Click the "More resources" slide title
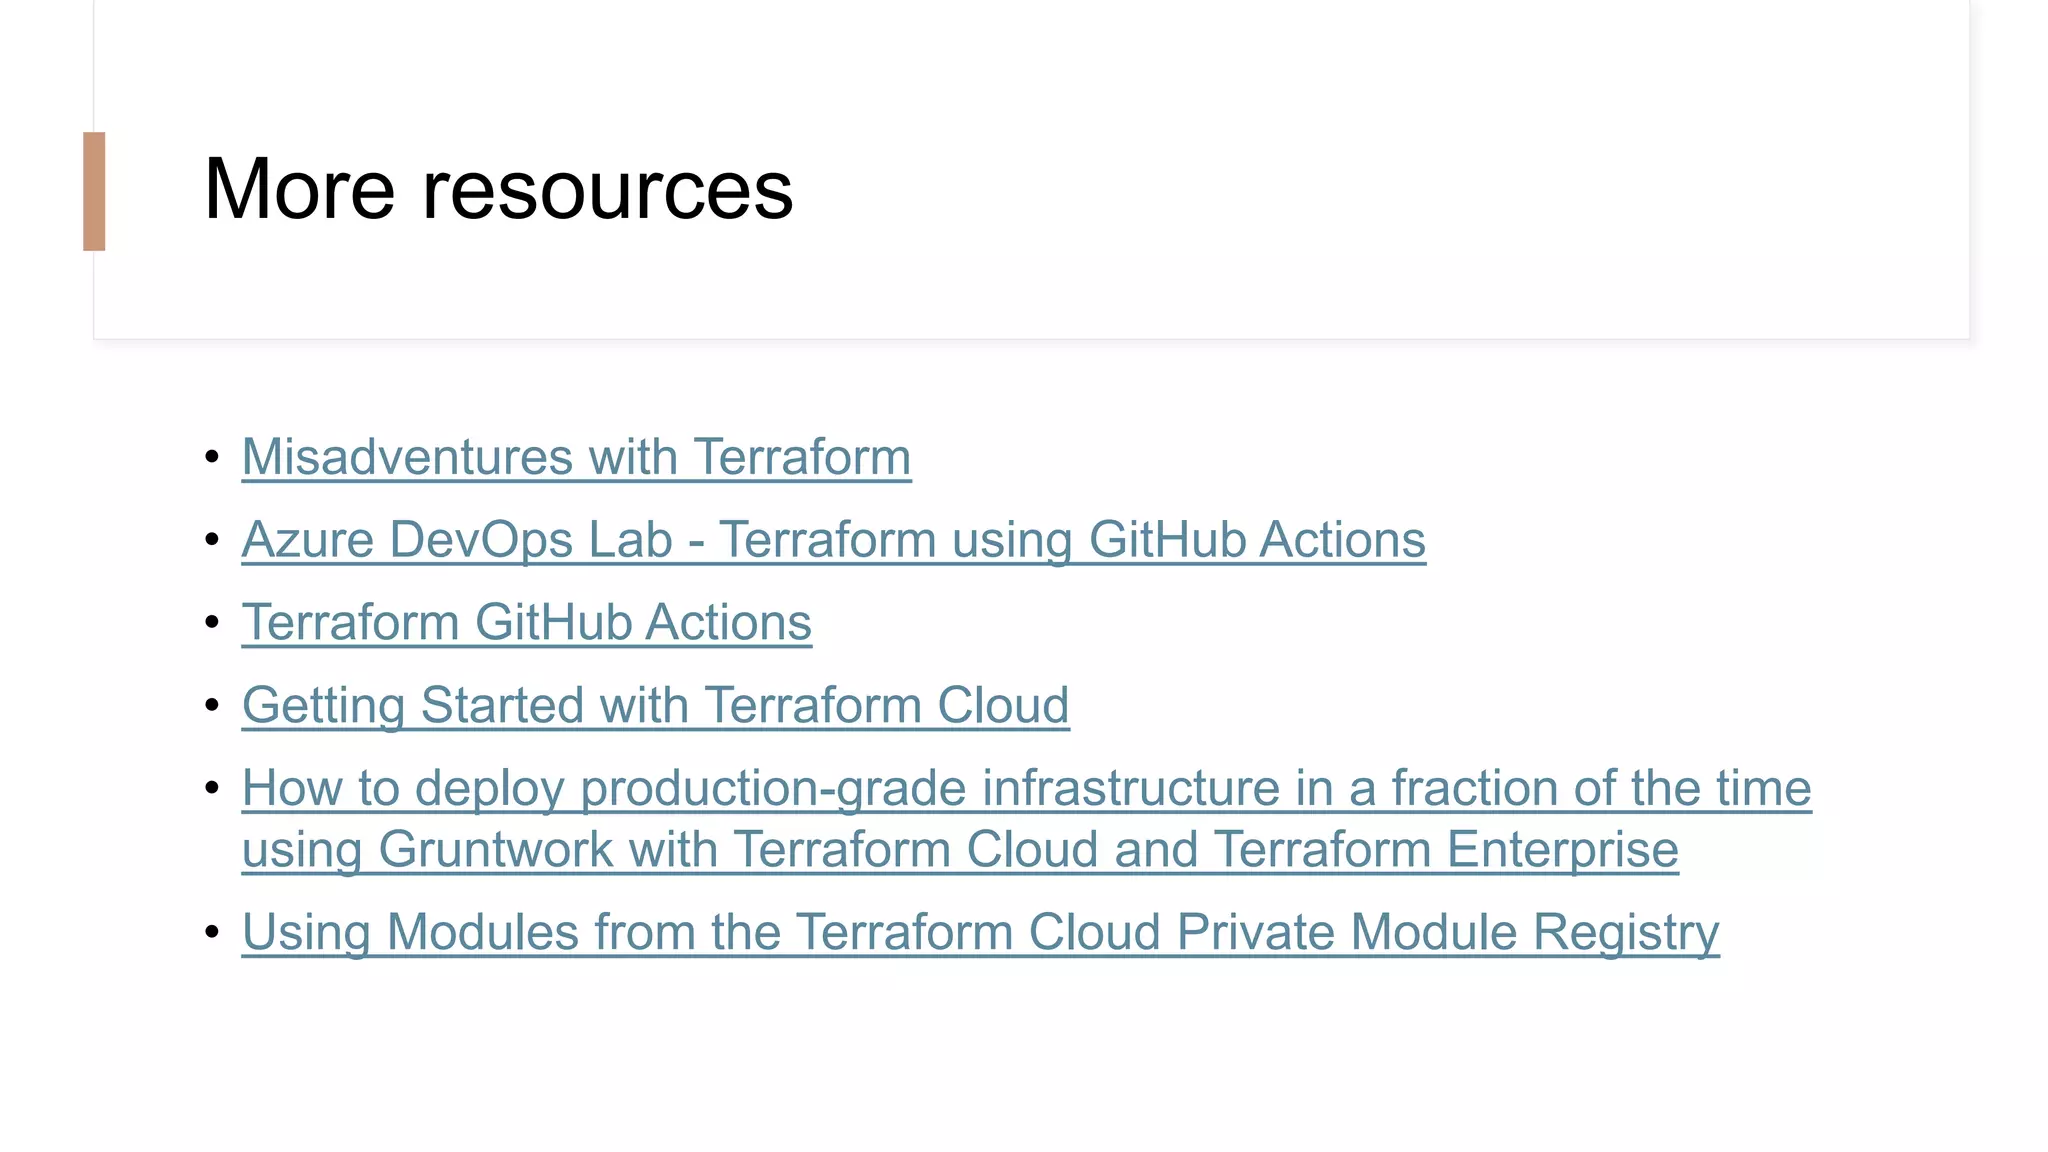Image resolution: width=2048 pixels, height=1152 pixels. coord(498,189)
